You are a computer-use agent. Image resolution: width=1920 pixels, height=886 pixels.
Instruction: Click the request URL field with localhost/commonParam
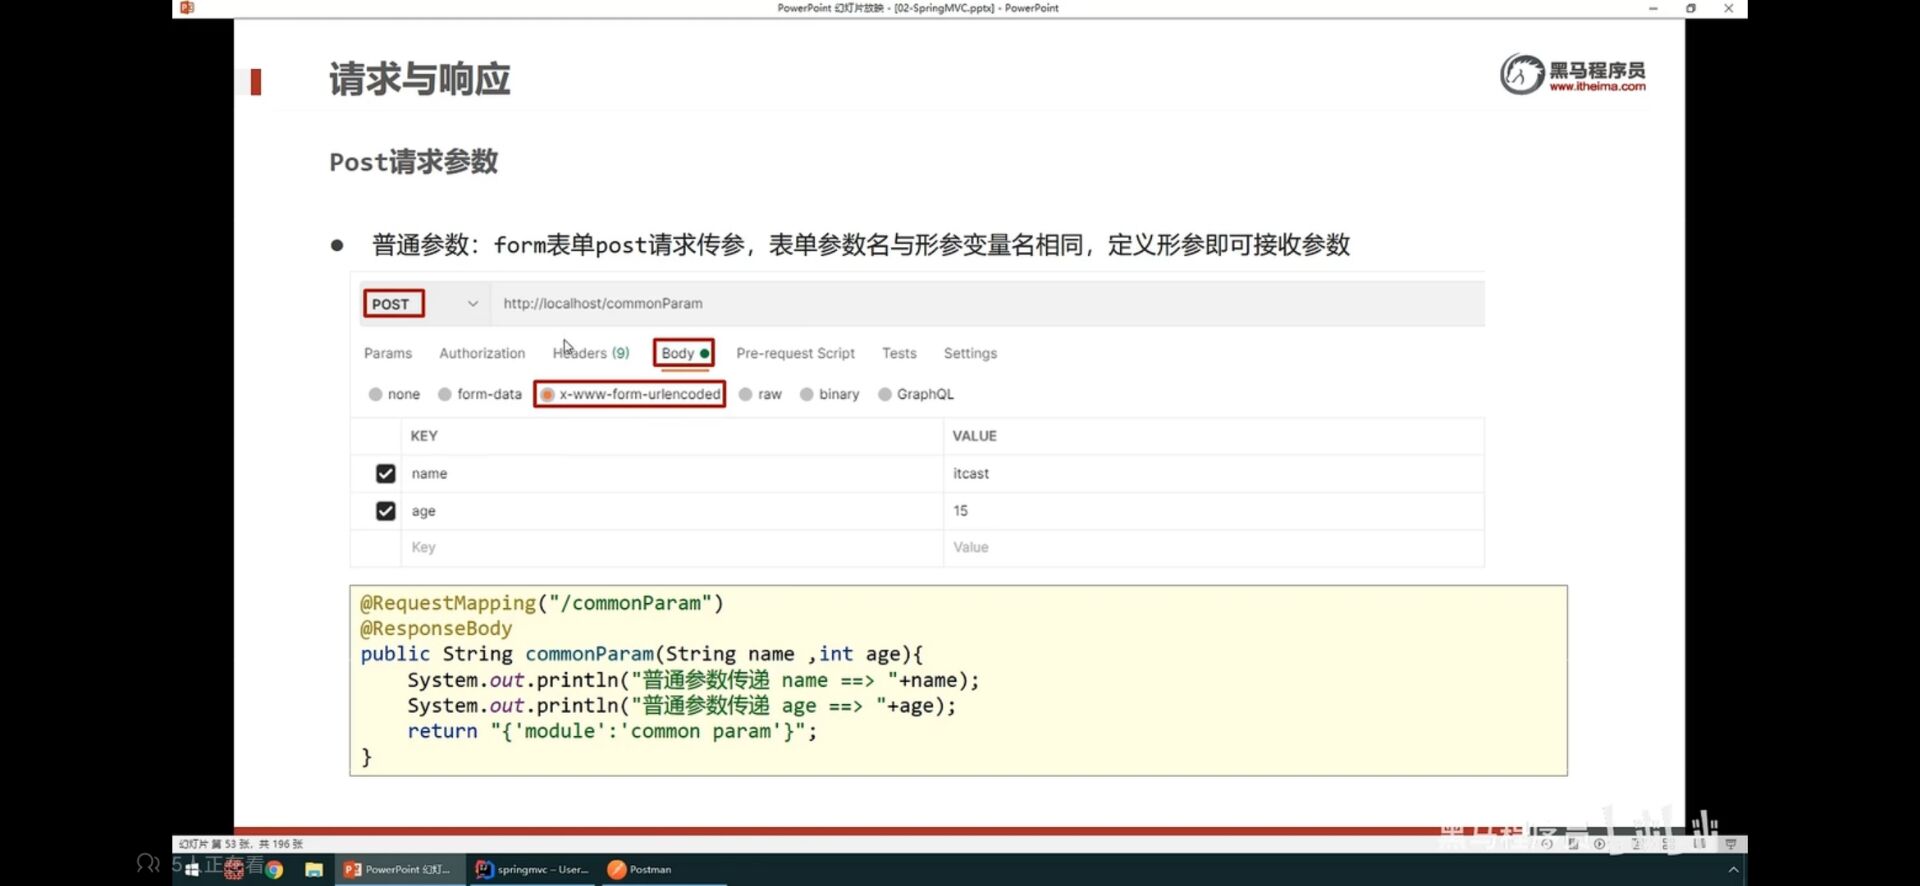pyautogui.click(x=988, y=304)
